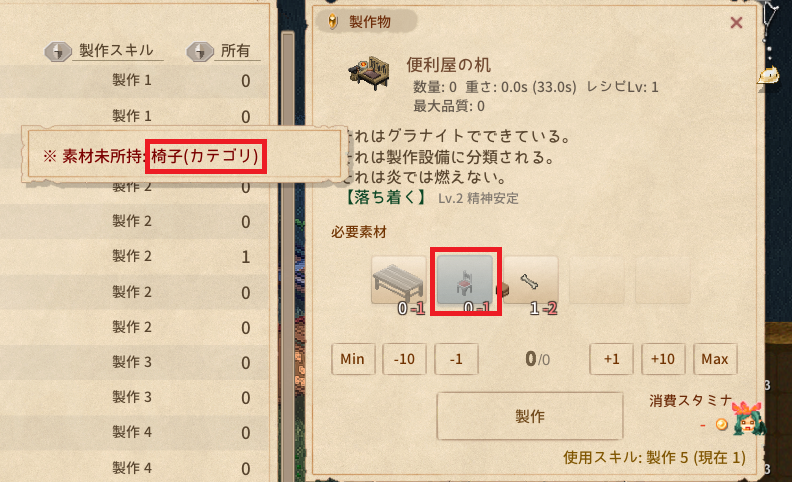This screenshot has width=792, height=482.
Task: Increase quantity with +10 button
Action: point(663,359)
